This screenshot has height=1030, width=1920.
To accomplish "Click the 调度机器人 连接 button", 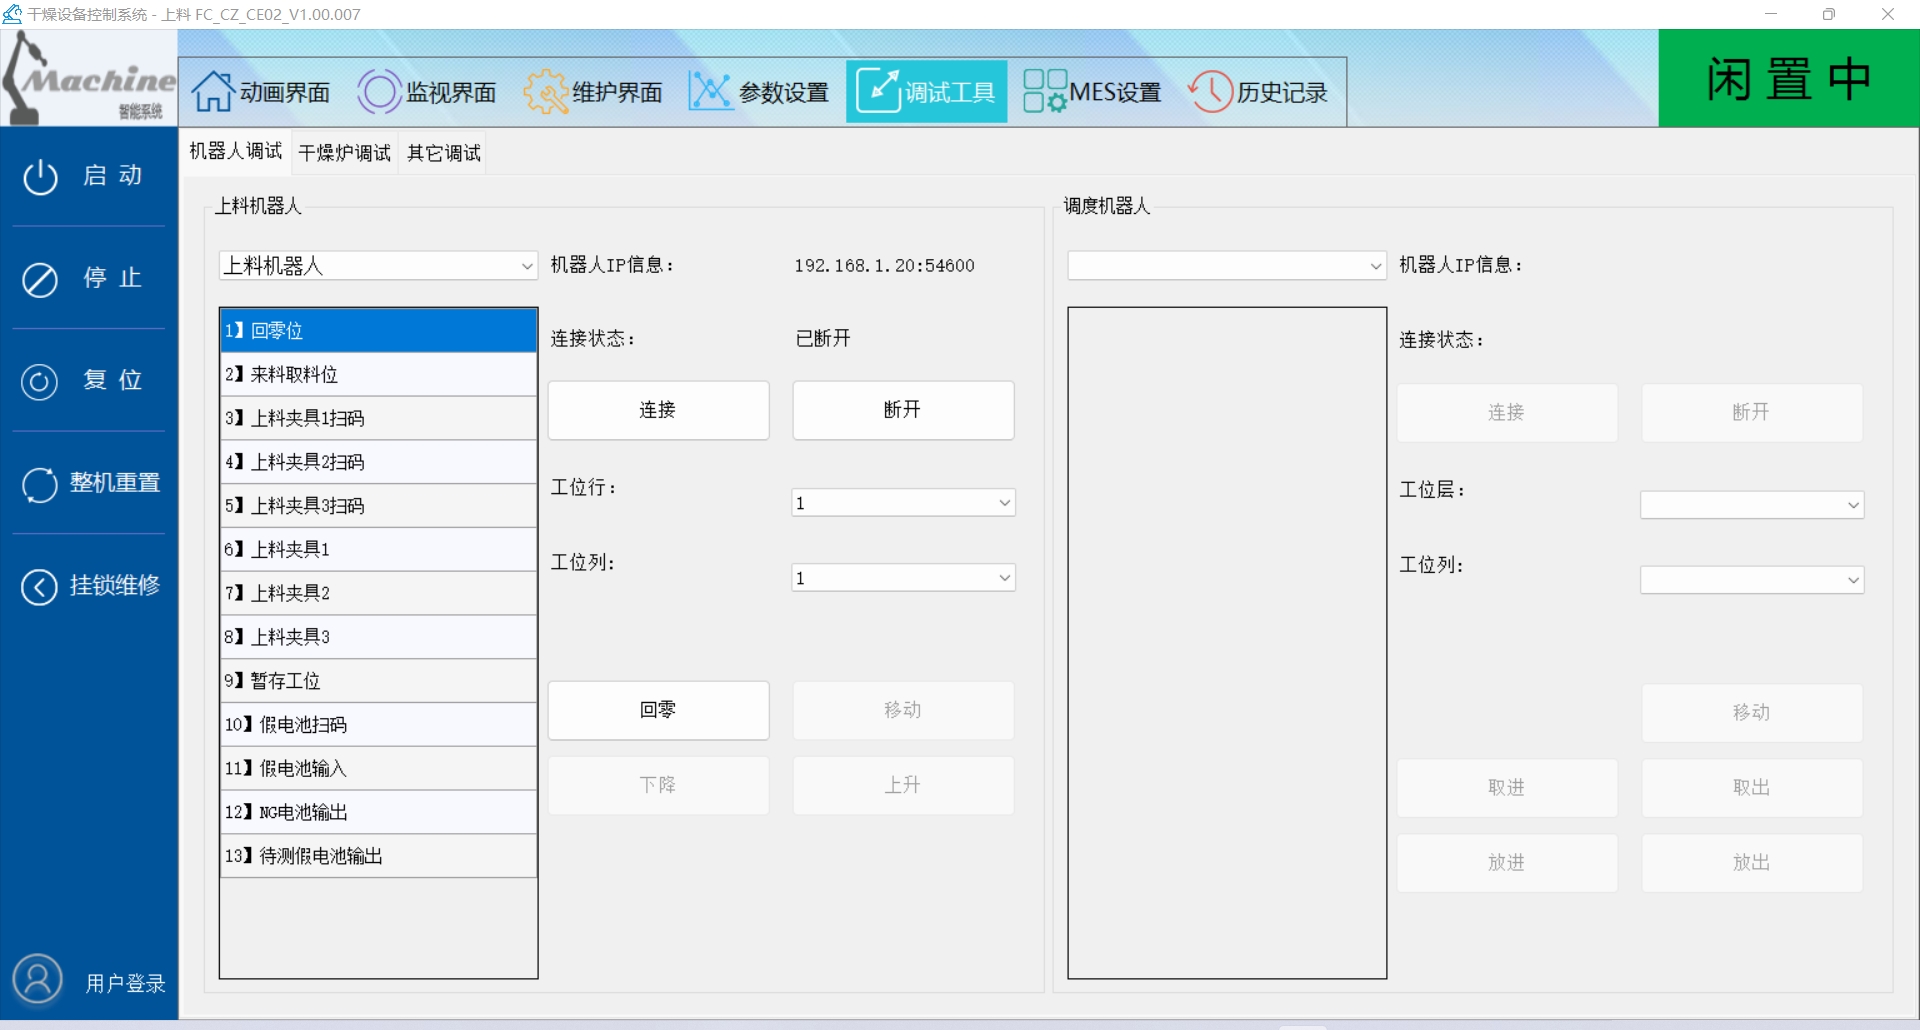I will 1507,413.
